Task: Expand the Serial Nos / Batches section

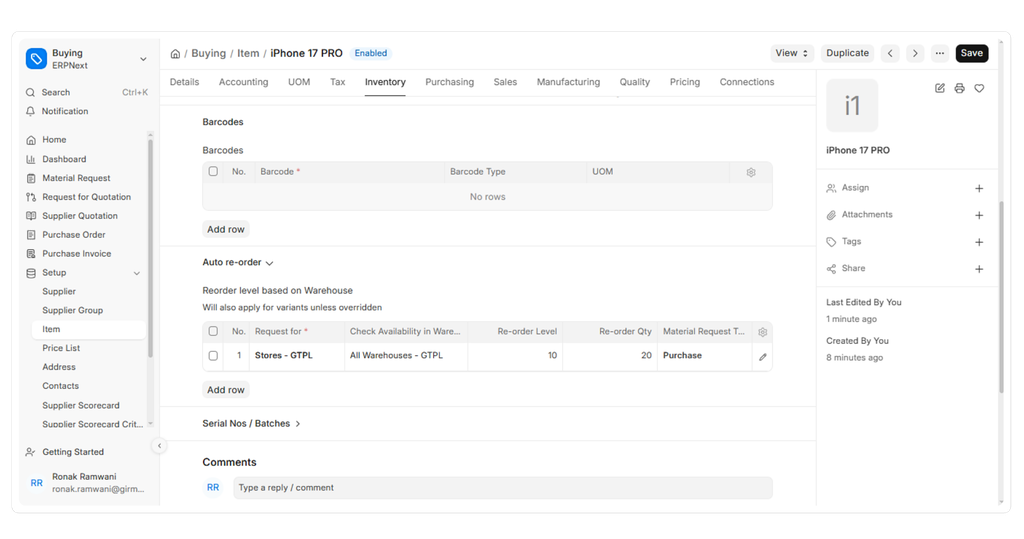Action: tap(251, 423)
